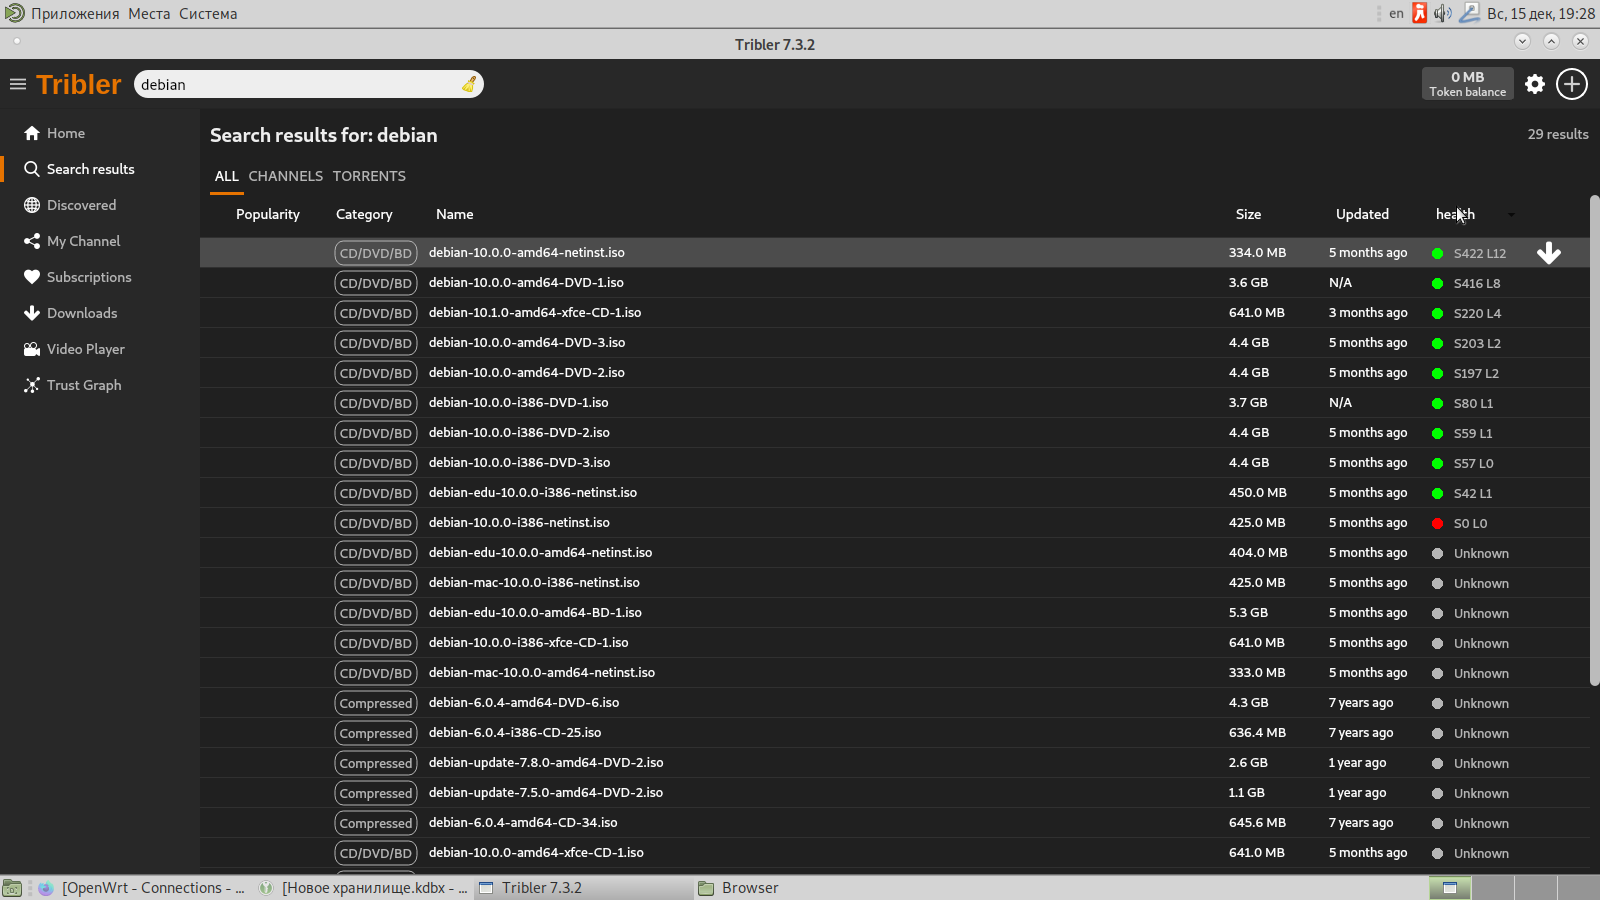Select row debian-10.0.0-i386-DVD-2.iso
This screenshot has height=900, width=1600.
point(894,433)
